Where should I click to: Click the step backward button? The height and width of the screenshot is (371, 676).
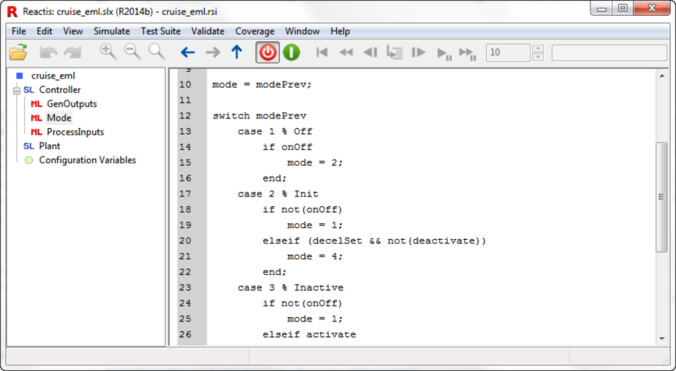tap(370, 53)
